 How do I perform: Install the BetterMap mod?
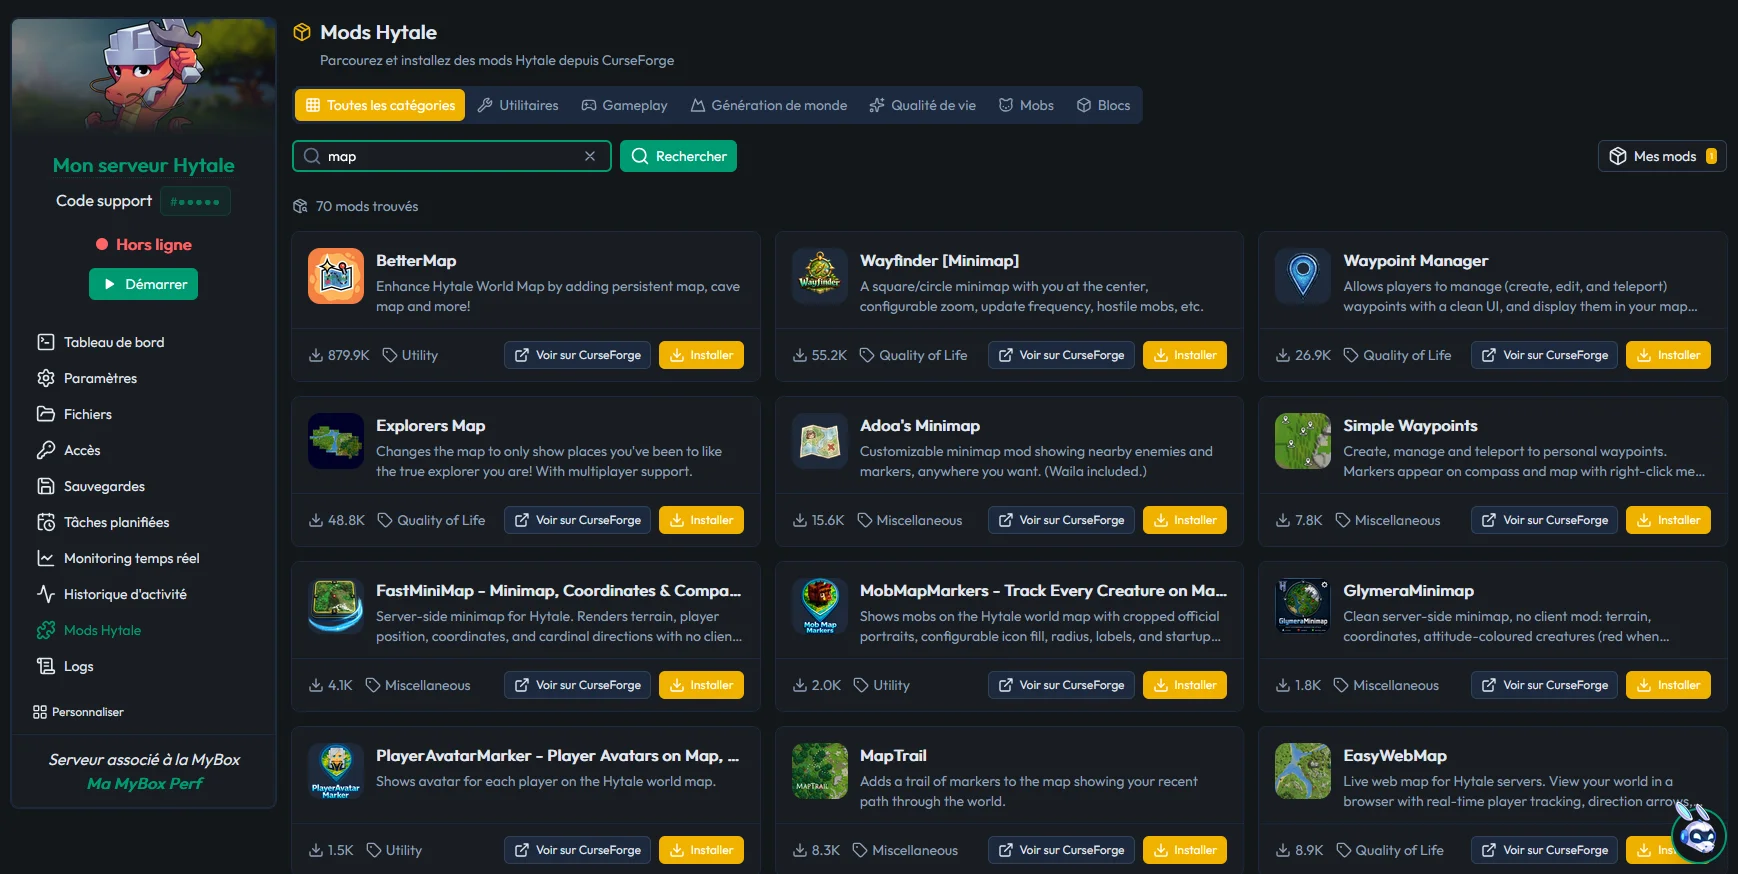701,355
